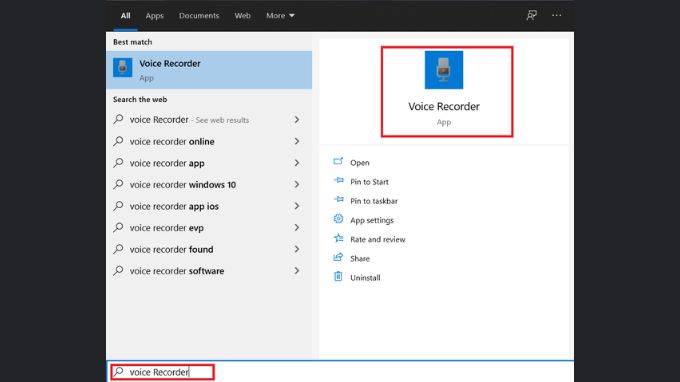
Task: Open the More dropdown filter
Action: tap(280, 16)
